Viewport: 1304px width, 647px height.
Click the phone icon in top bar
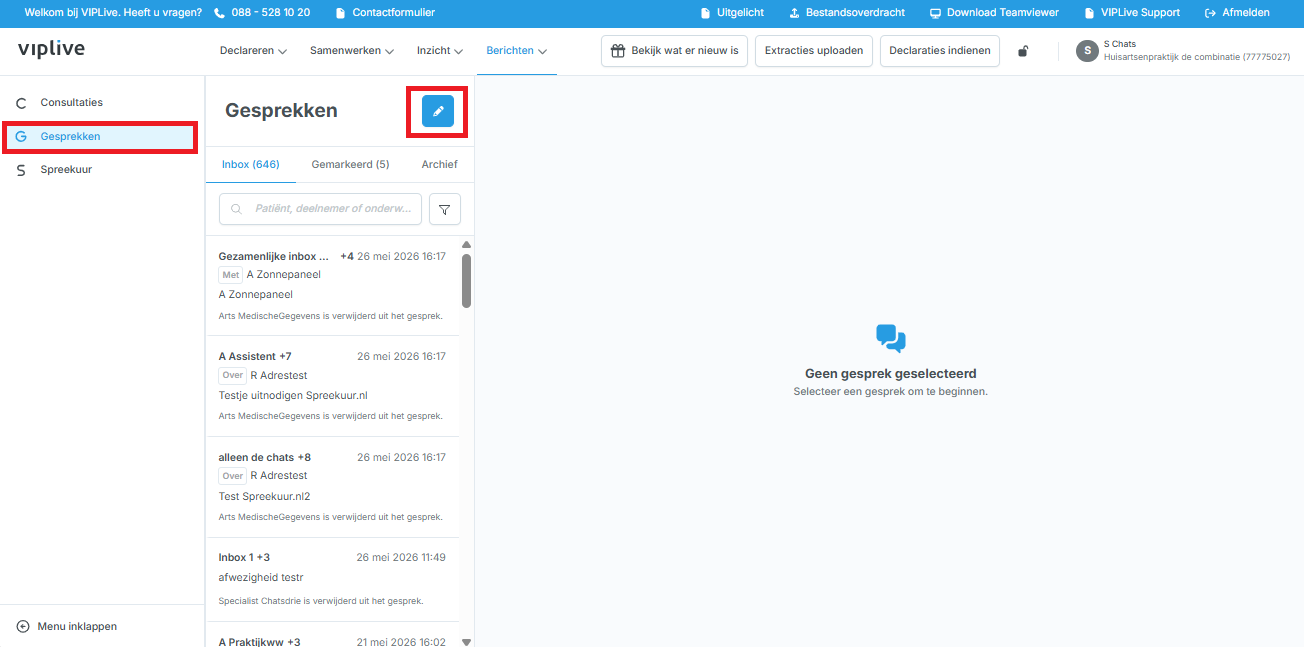(x=220, y=13)
